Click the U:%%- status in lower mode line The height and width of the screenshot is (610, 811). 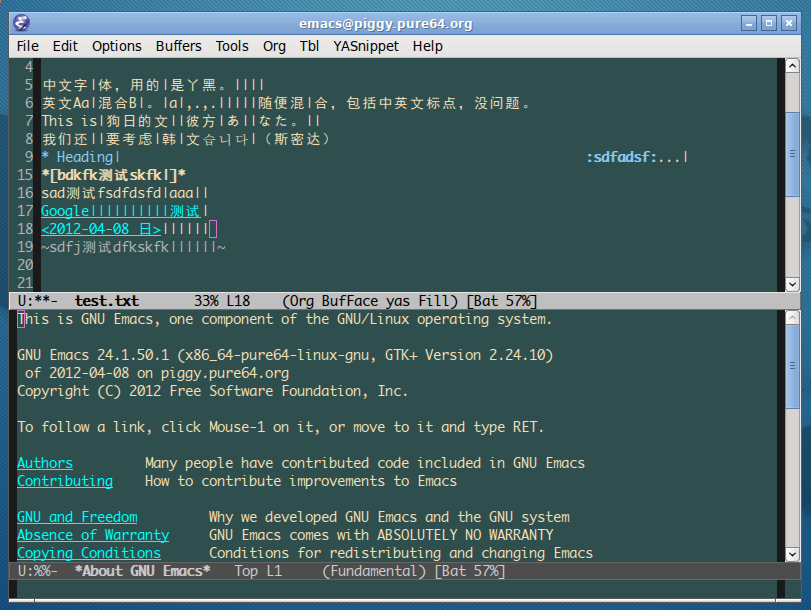(38, 571)
